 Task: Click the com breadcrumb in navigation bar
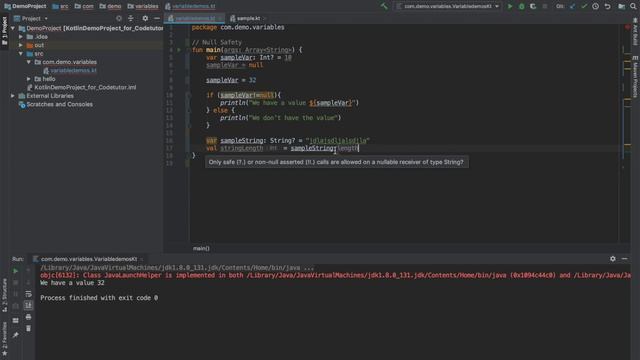pos(84,6)
